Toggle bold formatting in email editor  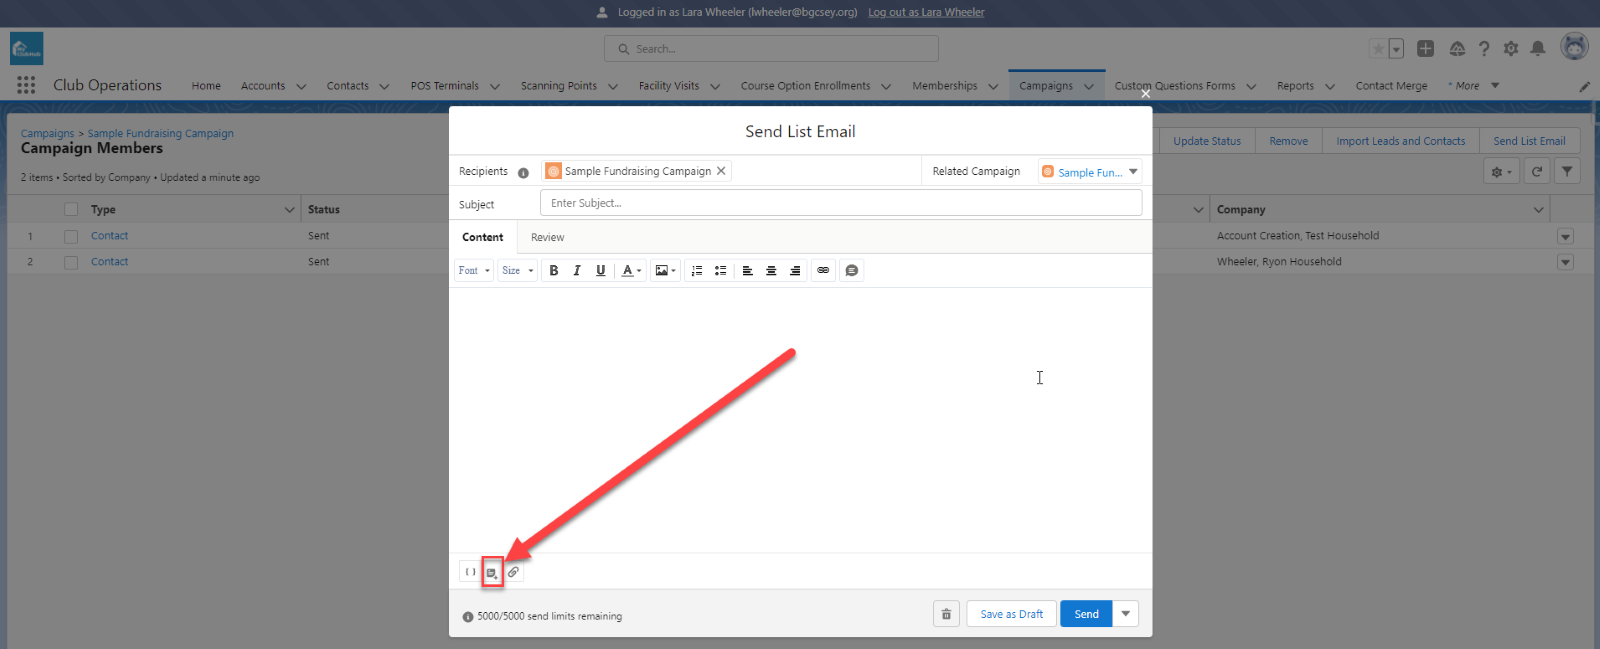[554, 271]
